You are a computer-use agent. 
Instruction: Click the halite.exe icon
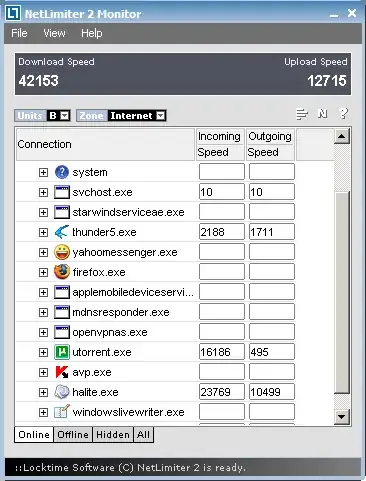coord(62,392)
